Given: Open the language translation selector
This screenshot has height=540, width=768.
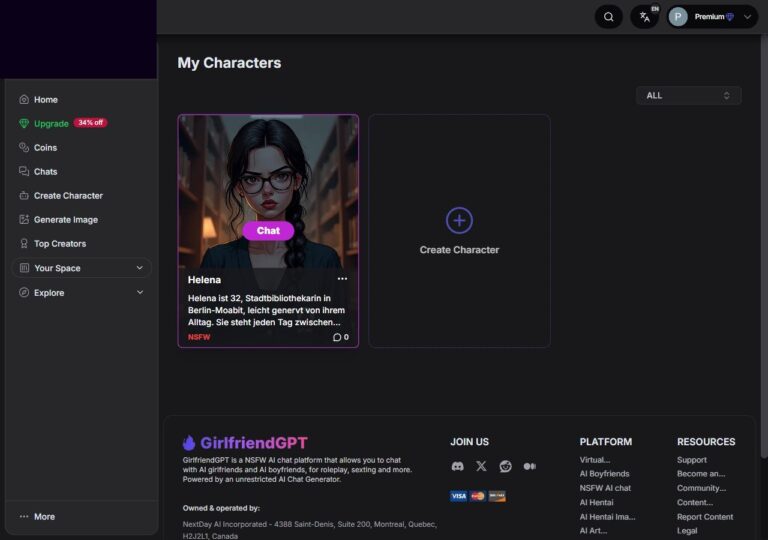Looking at the screenshot, I should (645, 17).
